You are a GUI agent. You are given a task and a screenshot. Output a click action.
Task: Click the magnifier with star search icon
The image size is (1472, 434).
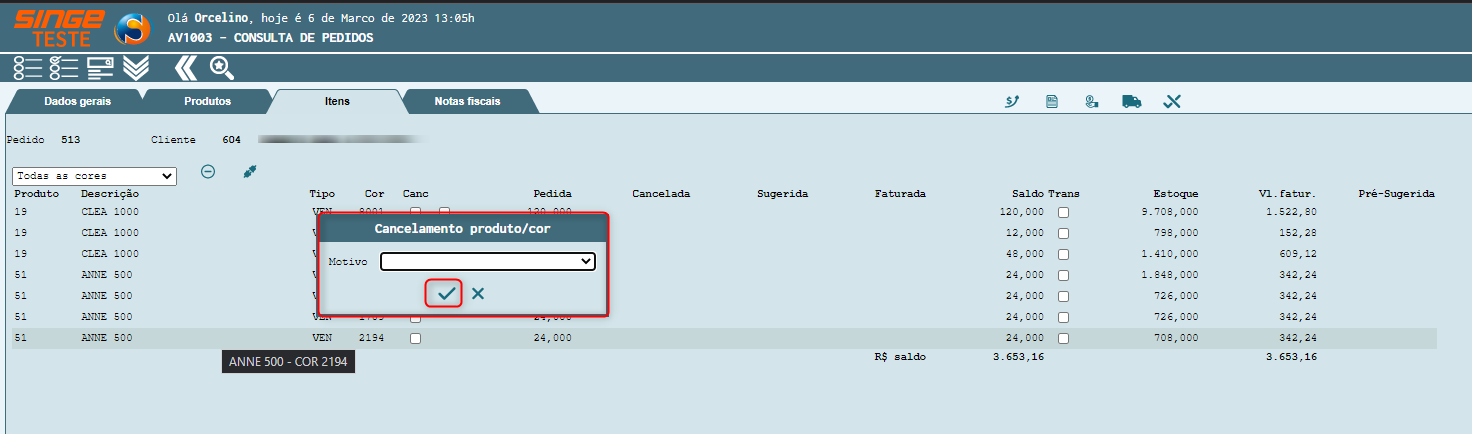pos(221,68)
